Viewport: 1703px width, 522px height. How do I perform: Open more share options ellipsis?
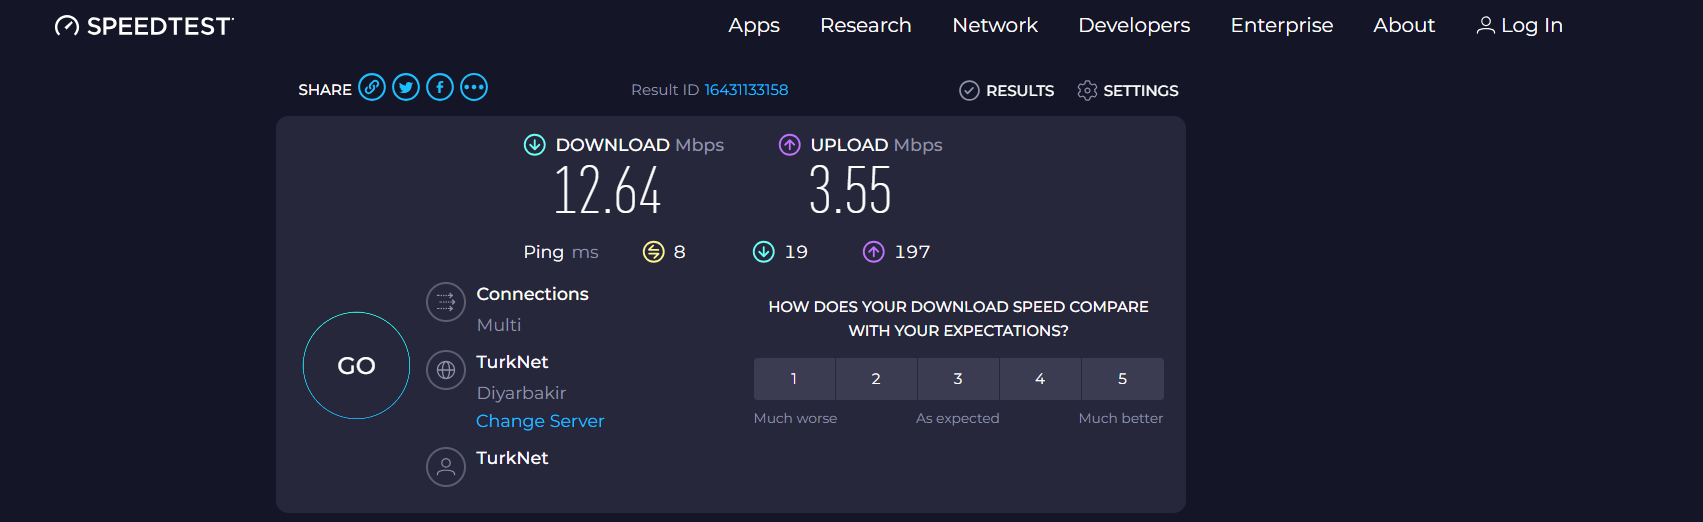tap(474, 87)
